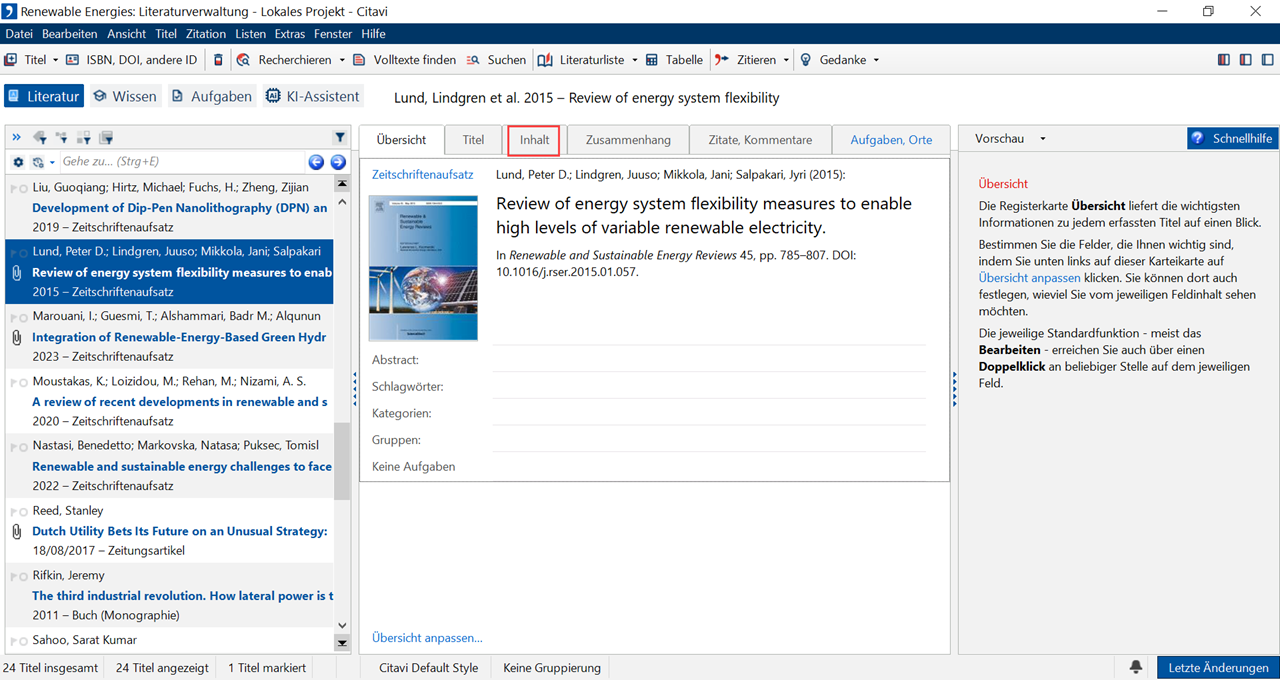
Task: Toggle the Schnellhilfe panel
Action: [x=1232, y=139]
